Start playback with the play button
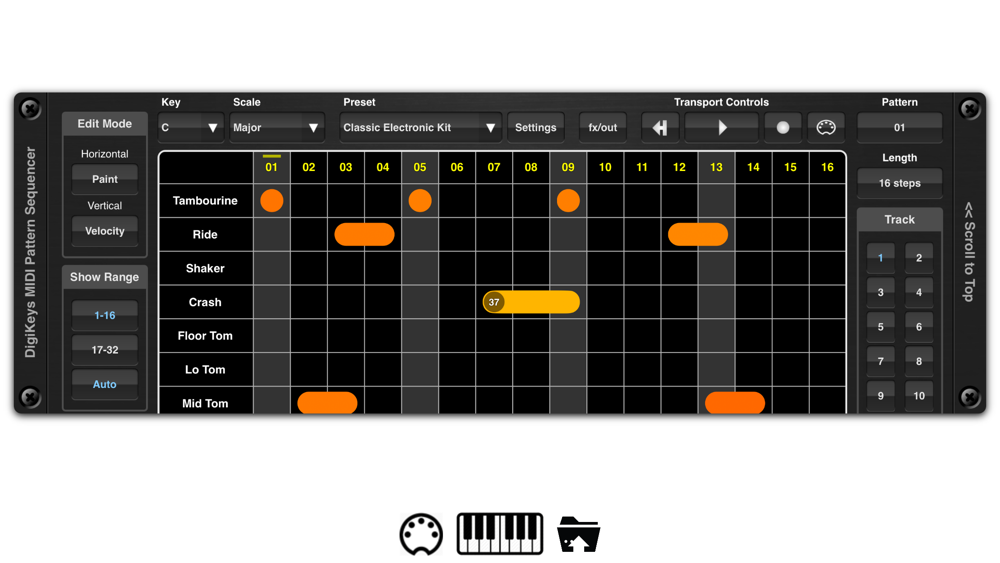 (x=721, y=128)
